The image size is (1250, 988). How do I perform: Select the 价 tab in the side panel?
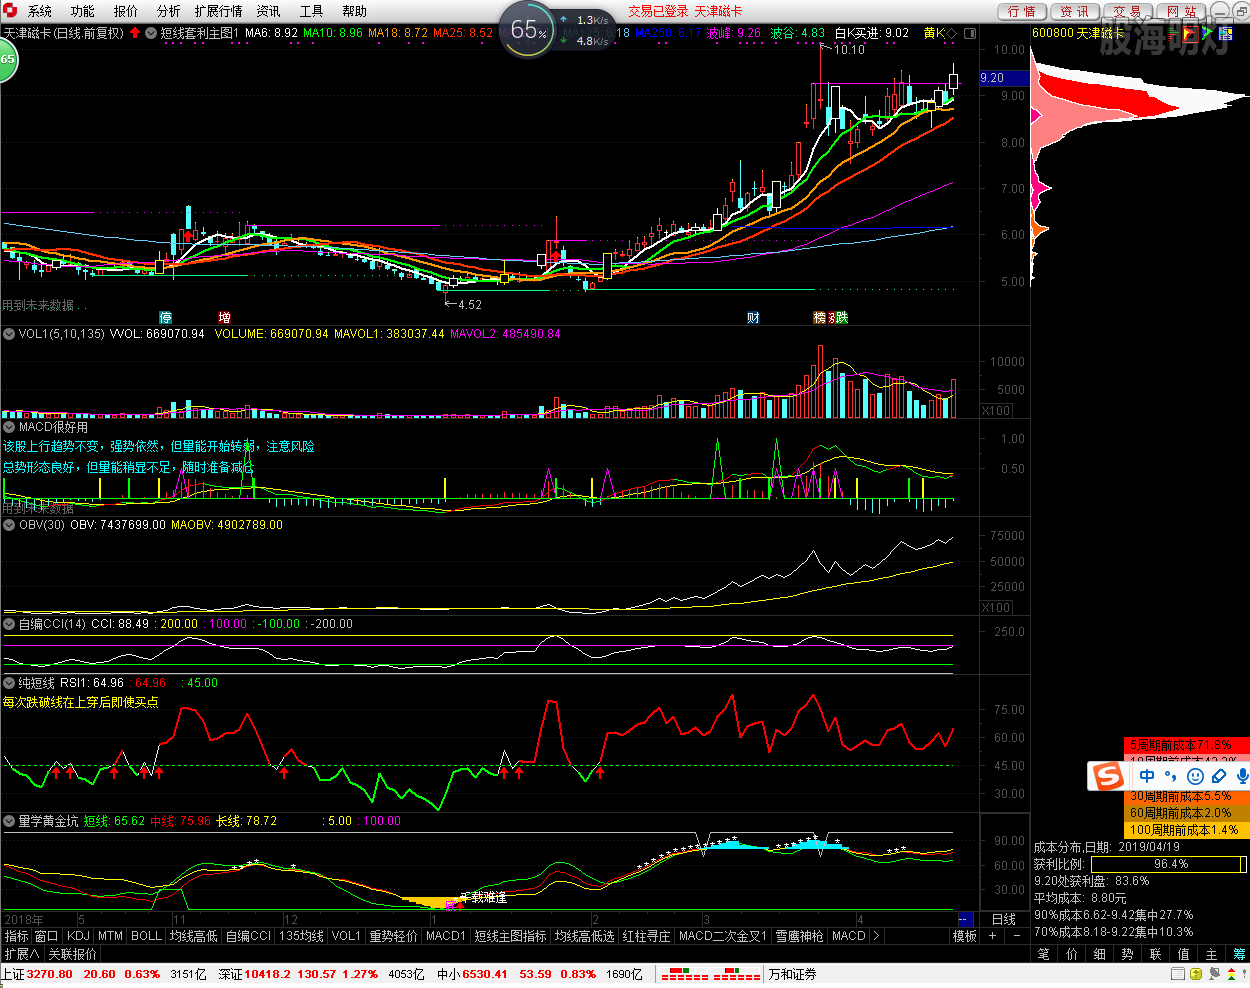coord(1072,954)
